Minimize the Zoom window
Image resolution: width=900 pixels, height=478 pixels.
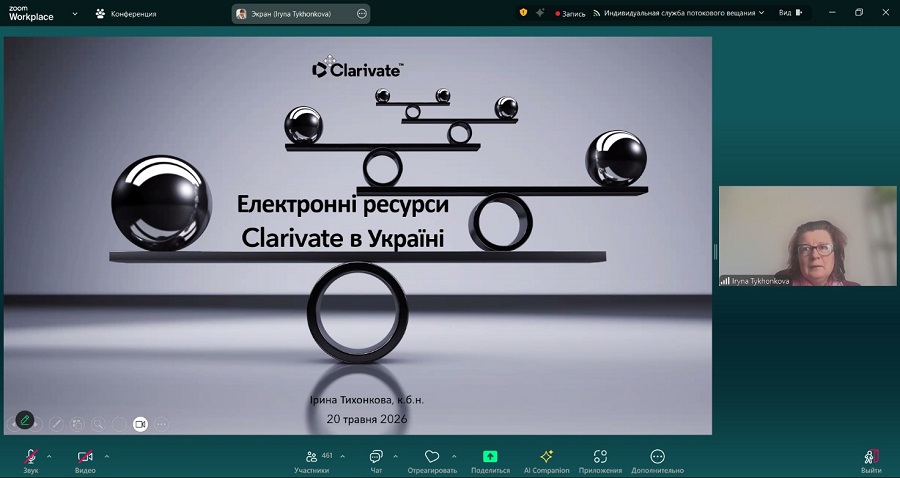click(832, 12)
